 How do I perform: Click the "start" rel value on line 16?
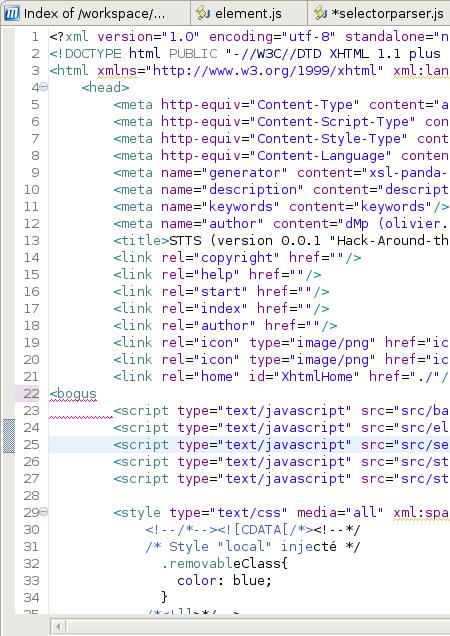[x=220, y=292]
